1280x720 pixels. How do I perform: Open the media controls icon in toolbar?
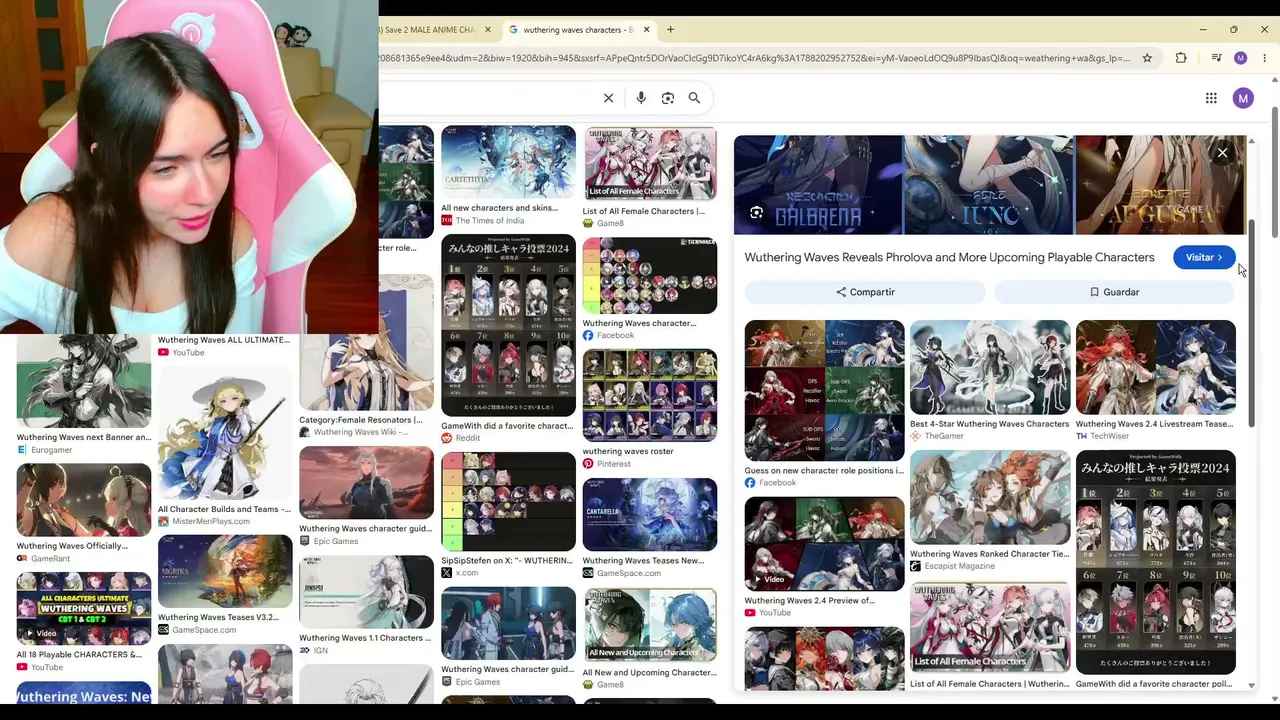click(1216, 58)
